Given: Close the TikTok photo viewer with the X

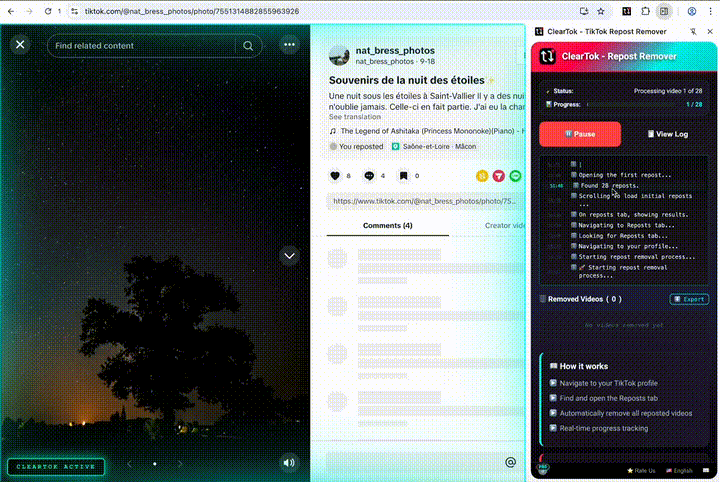Looking at the screenshot, I should pyautogui.click(x=20, y=45).
